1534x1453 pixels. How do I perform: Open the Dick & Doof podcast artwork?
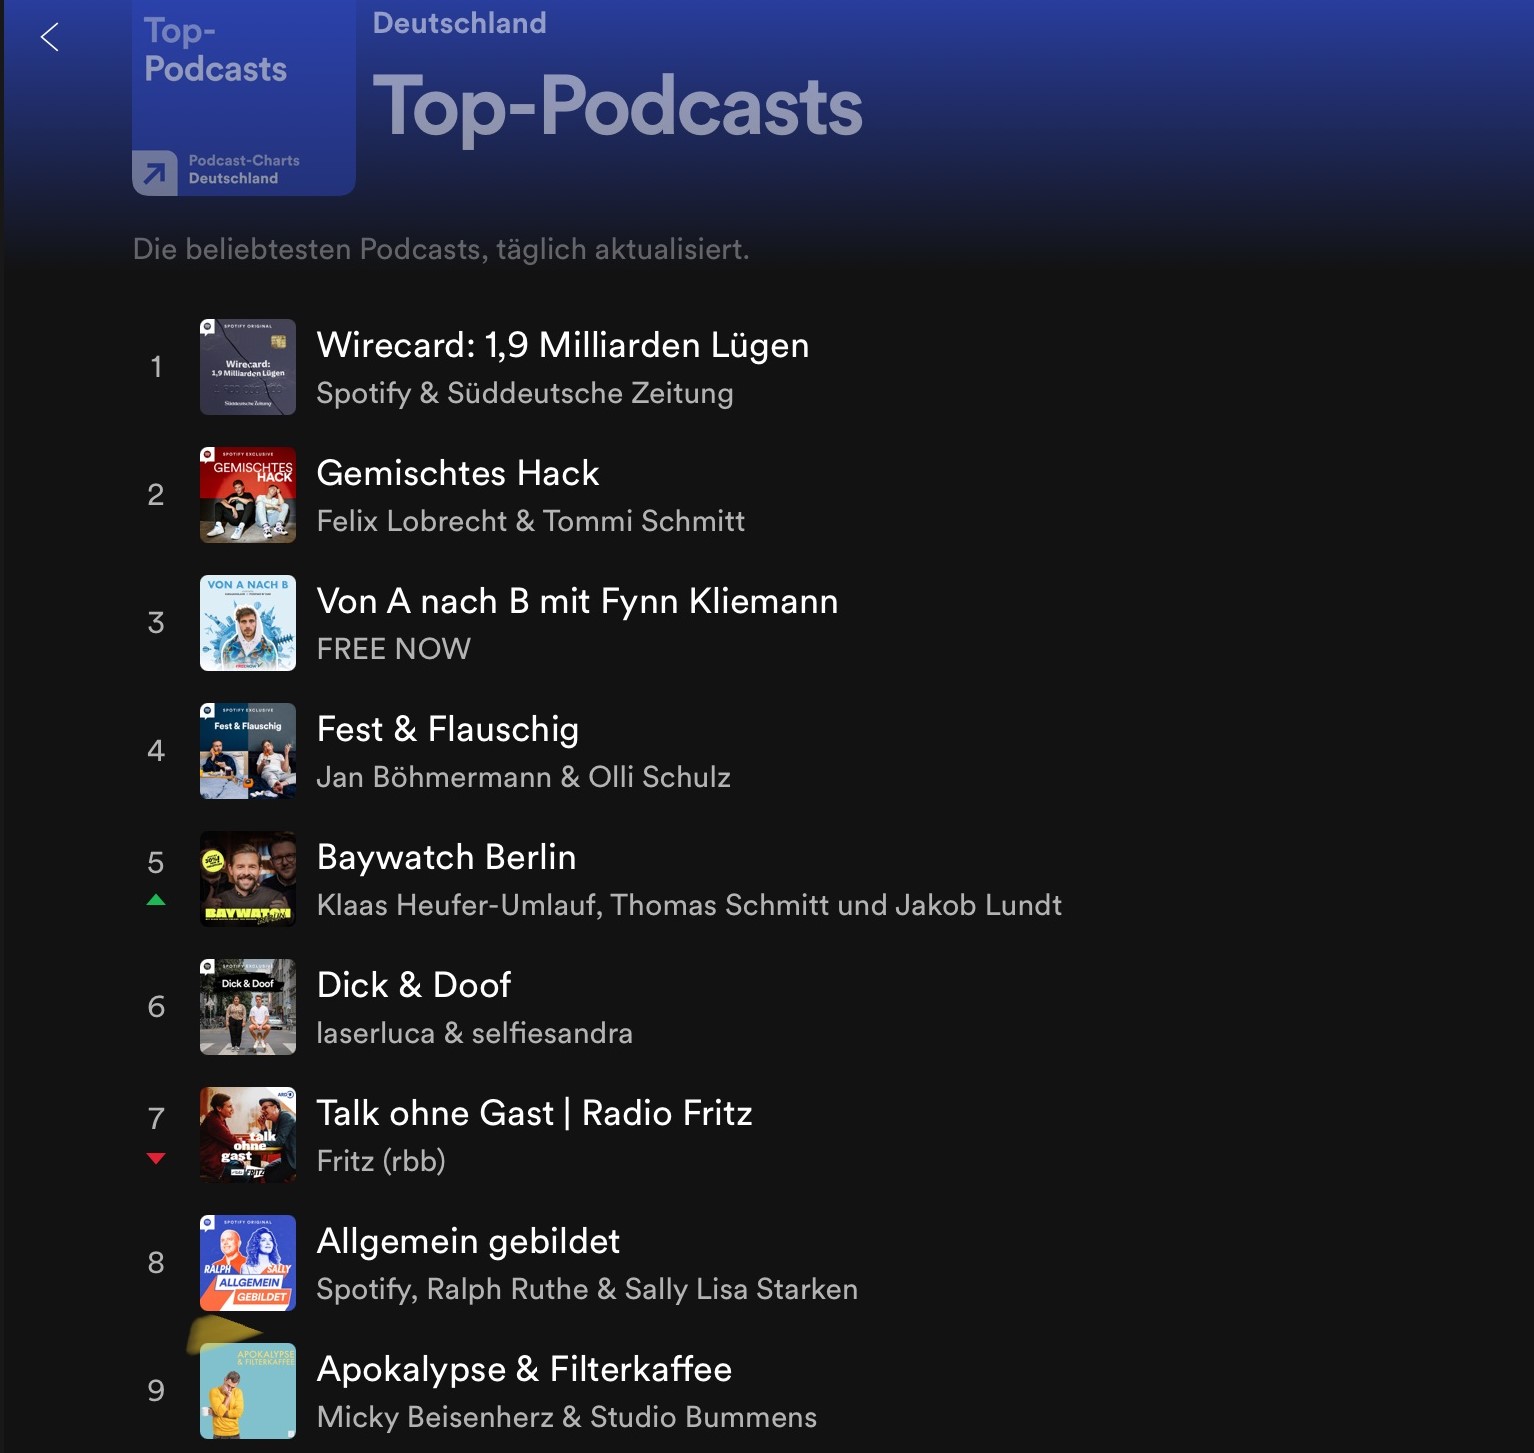(247, 1007)
